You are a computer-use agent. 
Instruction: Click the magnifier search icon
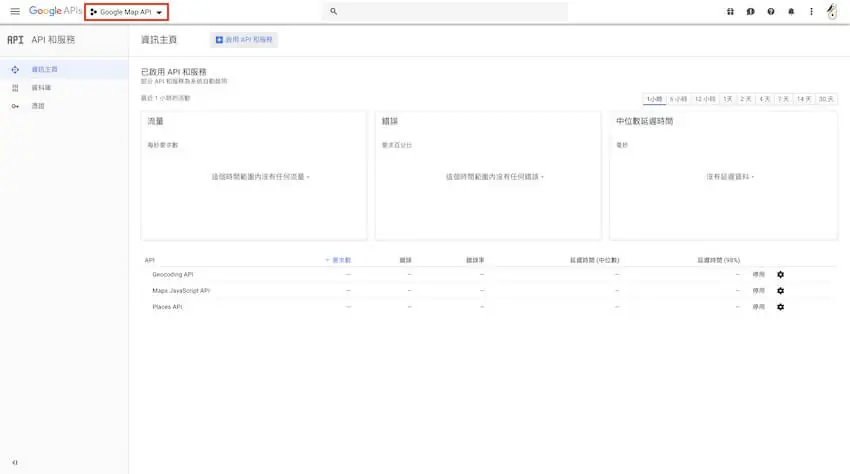click(x=333, y=11)
